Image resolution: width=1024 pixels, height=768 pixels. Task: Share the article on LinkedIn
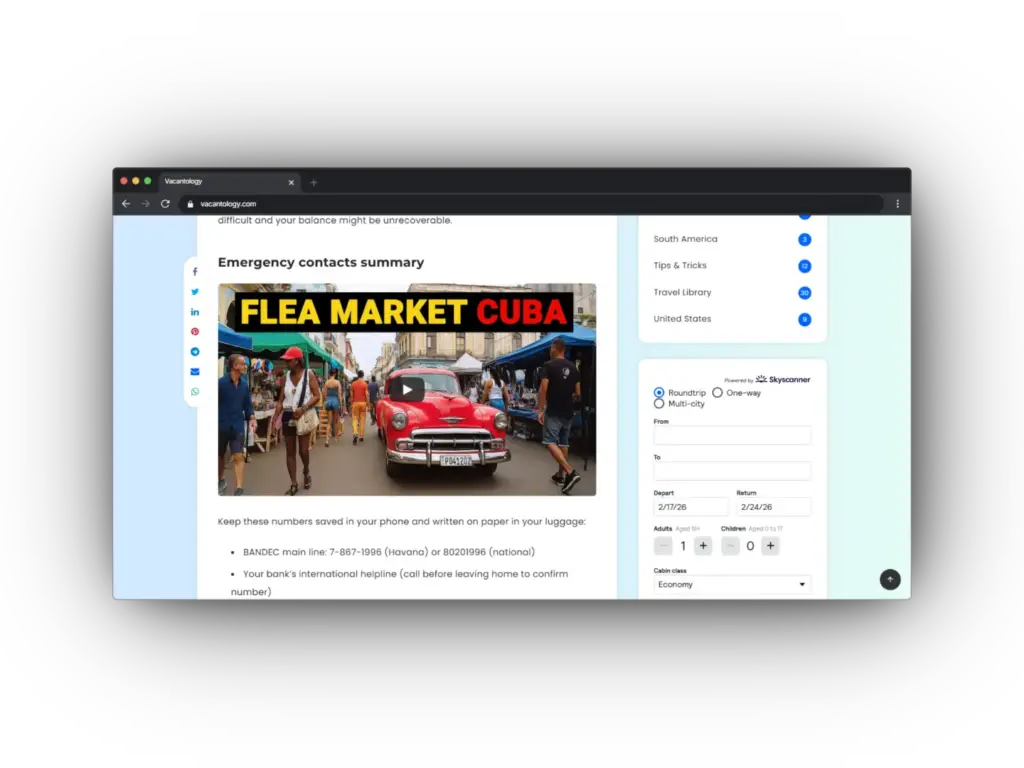pos(195,312)
